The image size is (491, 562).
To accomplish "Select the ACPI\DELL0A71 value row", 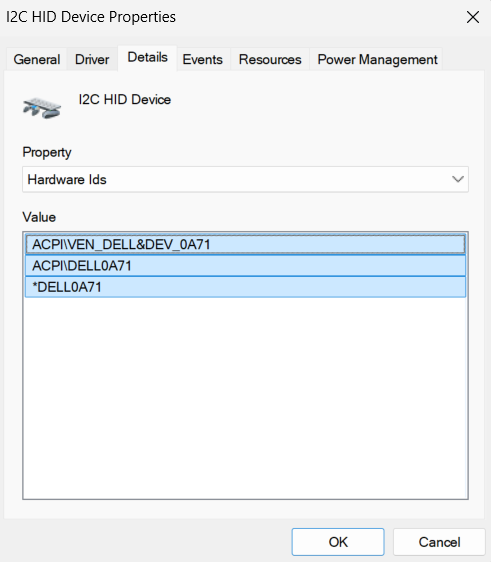I will click(x=246, y=266).
